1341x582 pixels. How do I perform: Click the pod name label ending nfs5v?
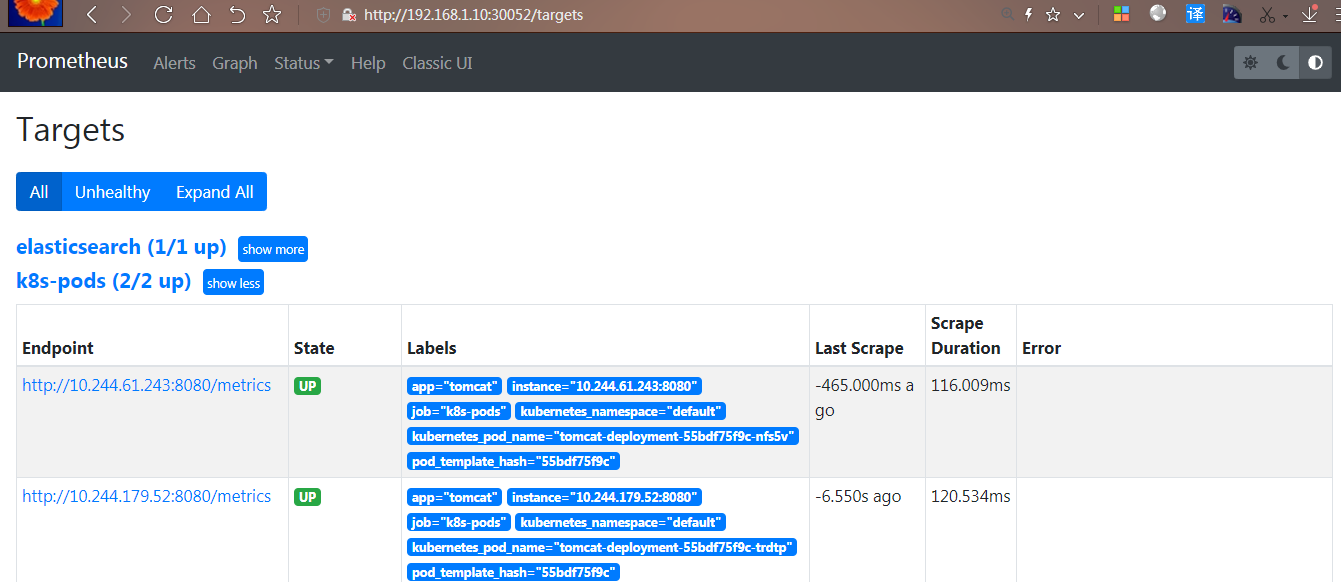pos(603,436)
